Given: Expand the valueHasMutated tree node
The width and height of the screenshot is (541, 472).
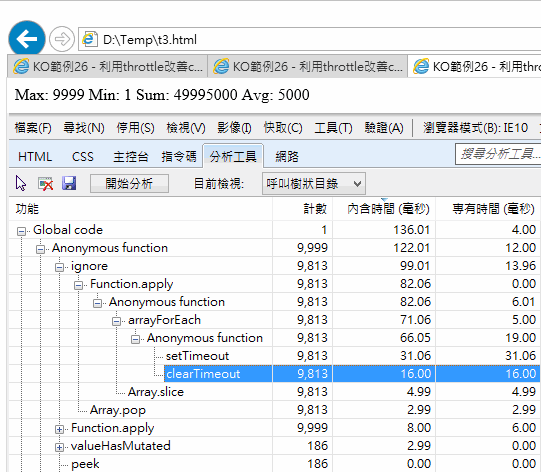Looking at the screenshot, I should (59, 447).
